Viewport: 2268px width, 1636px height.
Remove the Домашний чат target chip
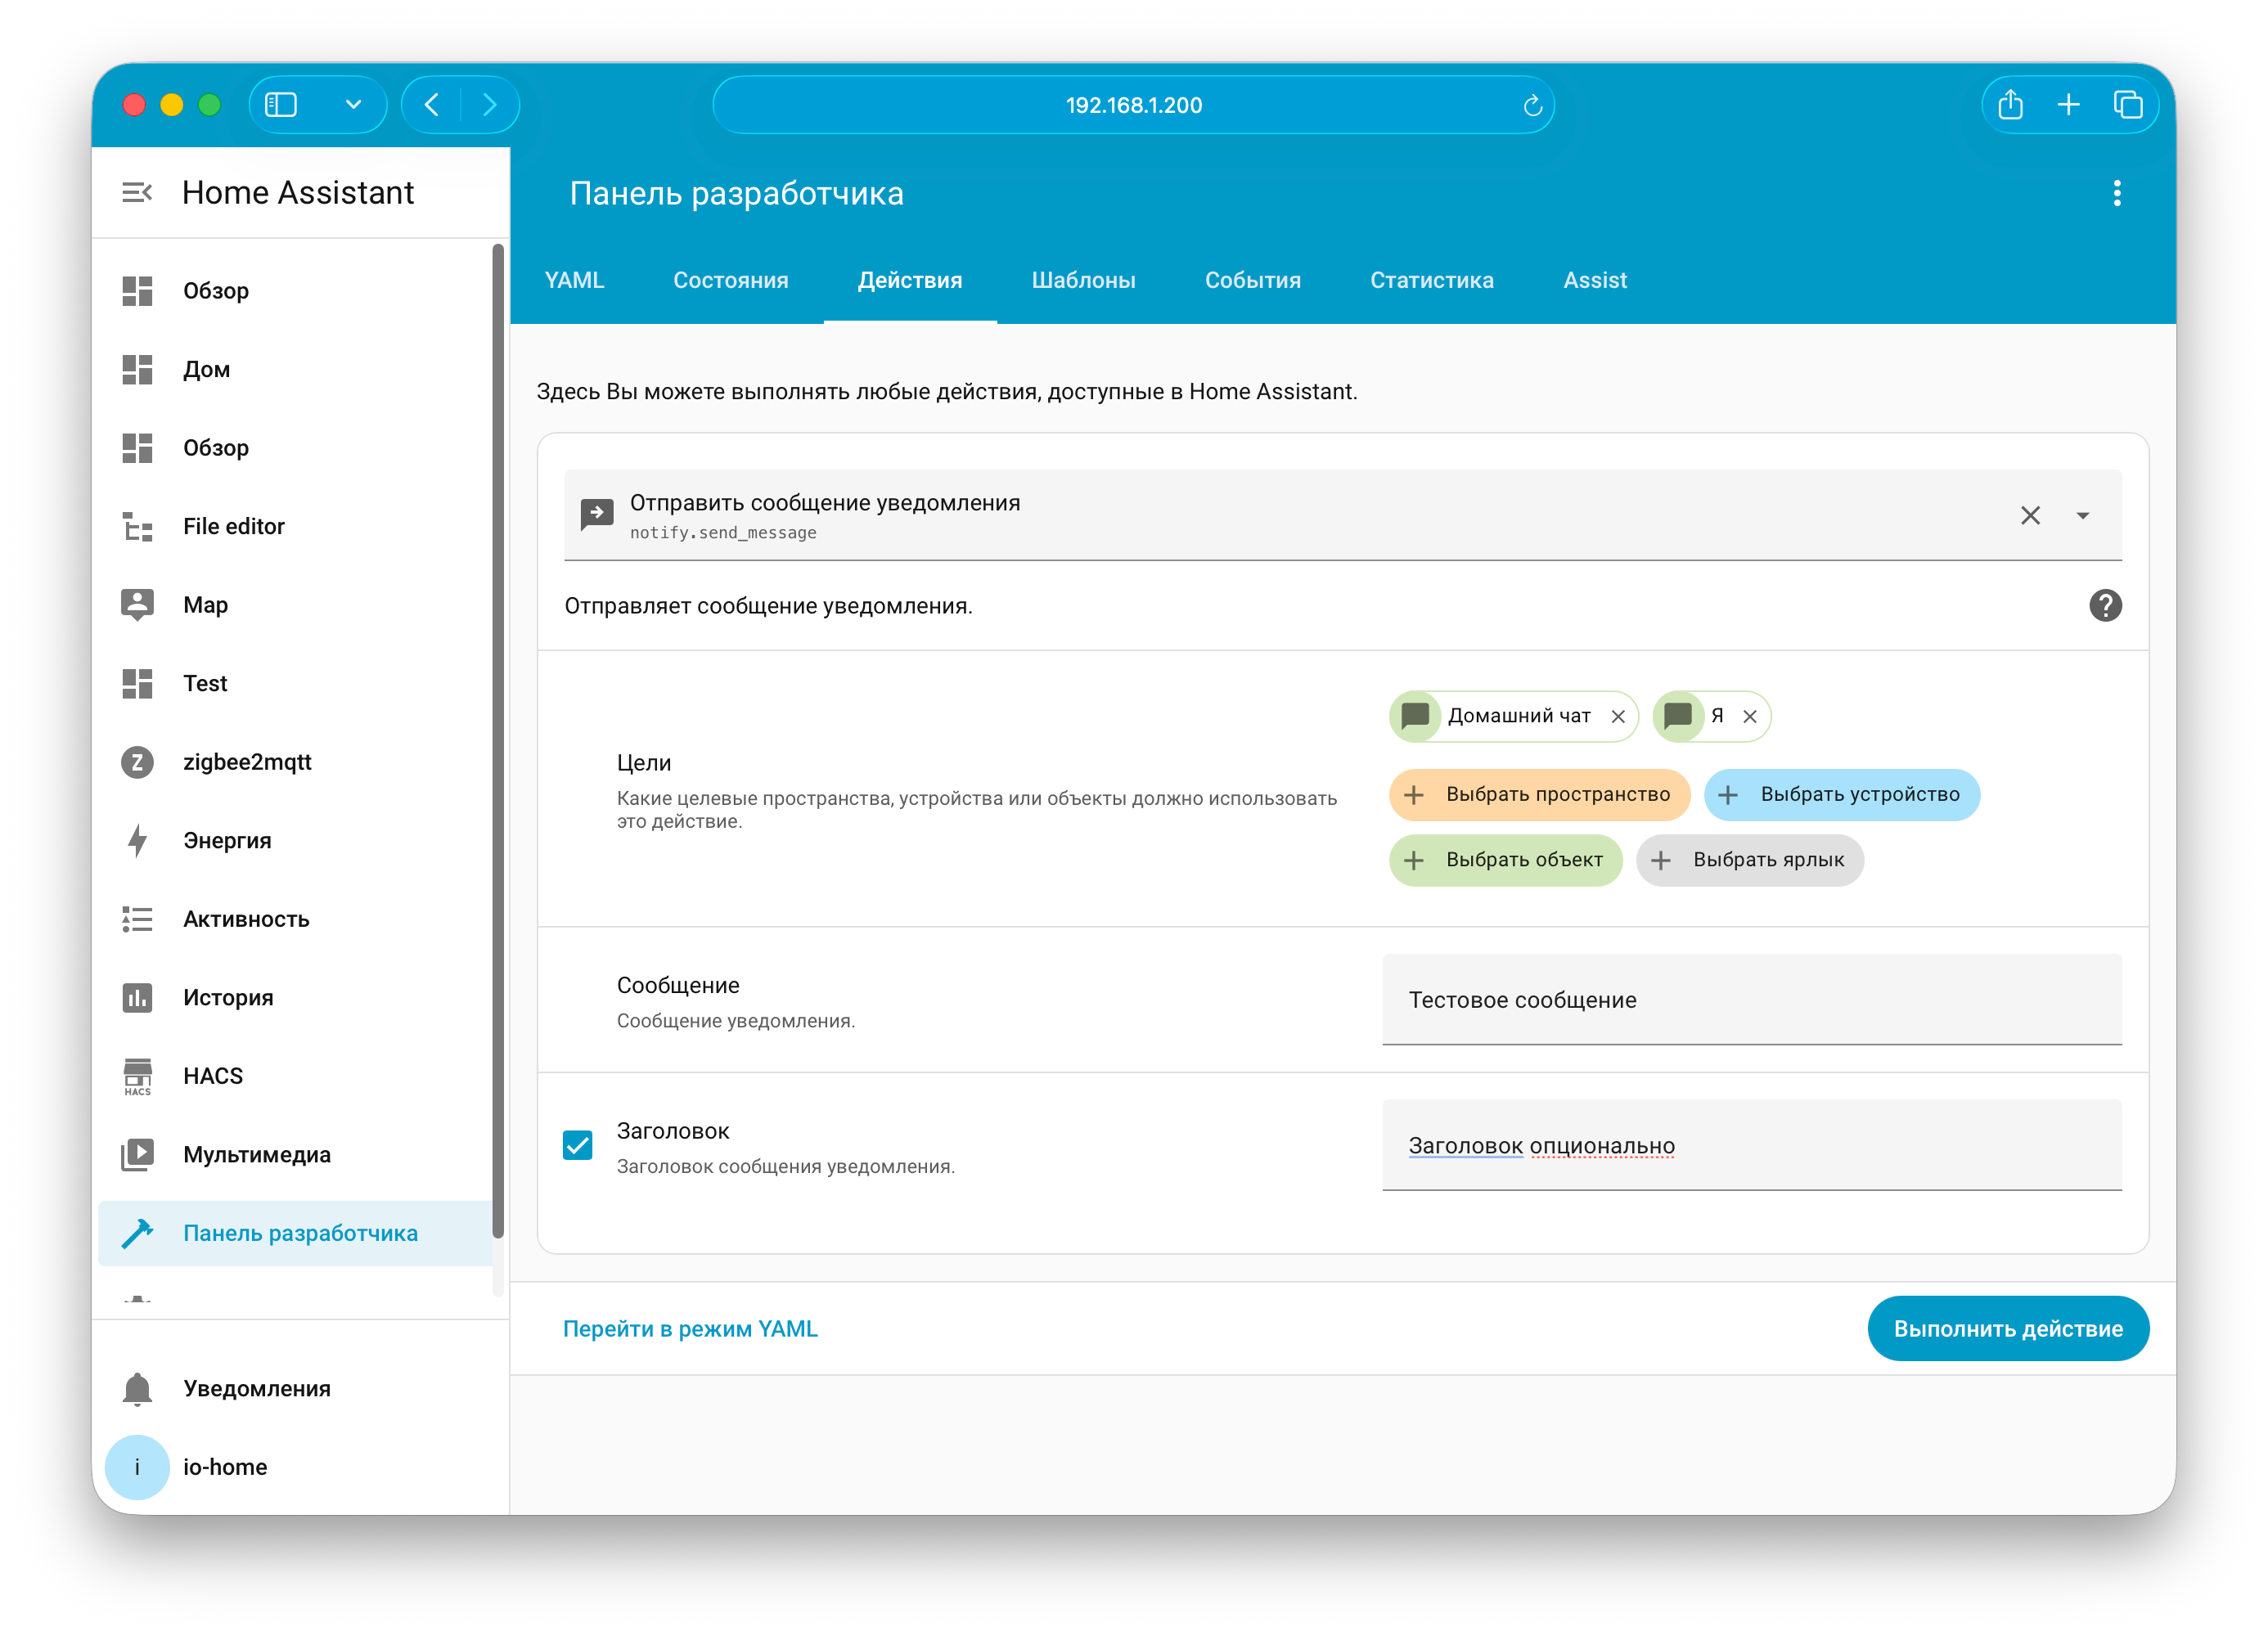[x=1617, y=716]
